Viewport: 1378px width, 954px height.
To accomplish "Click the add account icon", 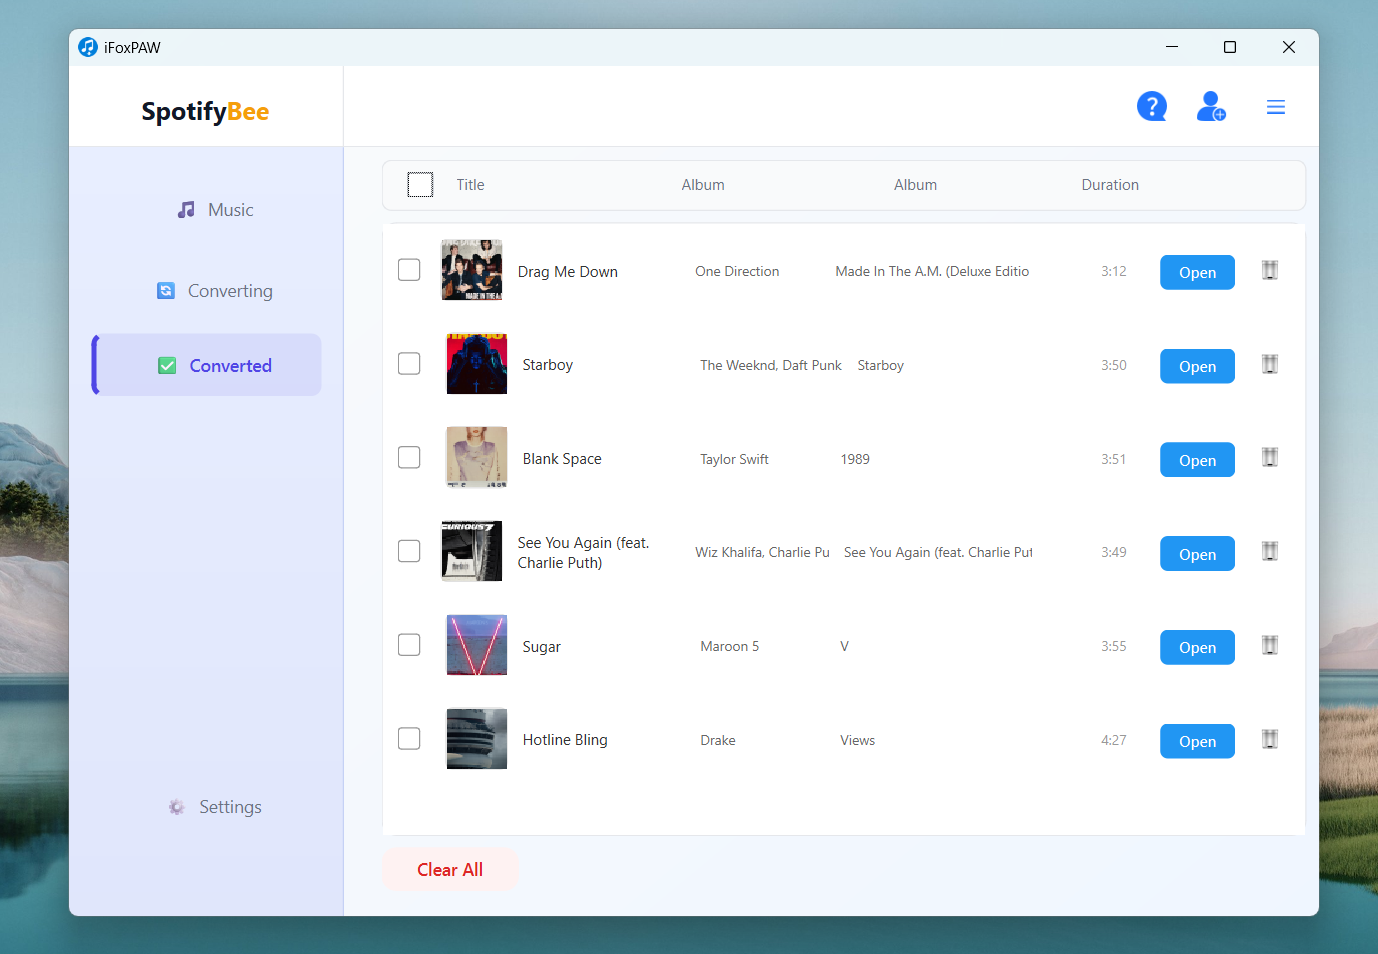I will [x=1211, y=106].
